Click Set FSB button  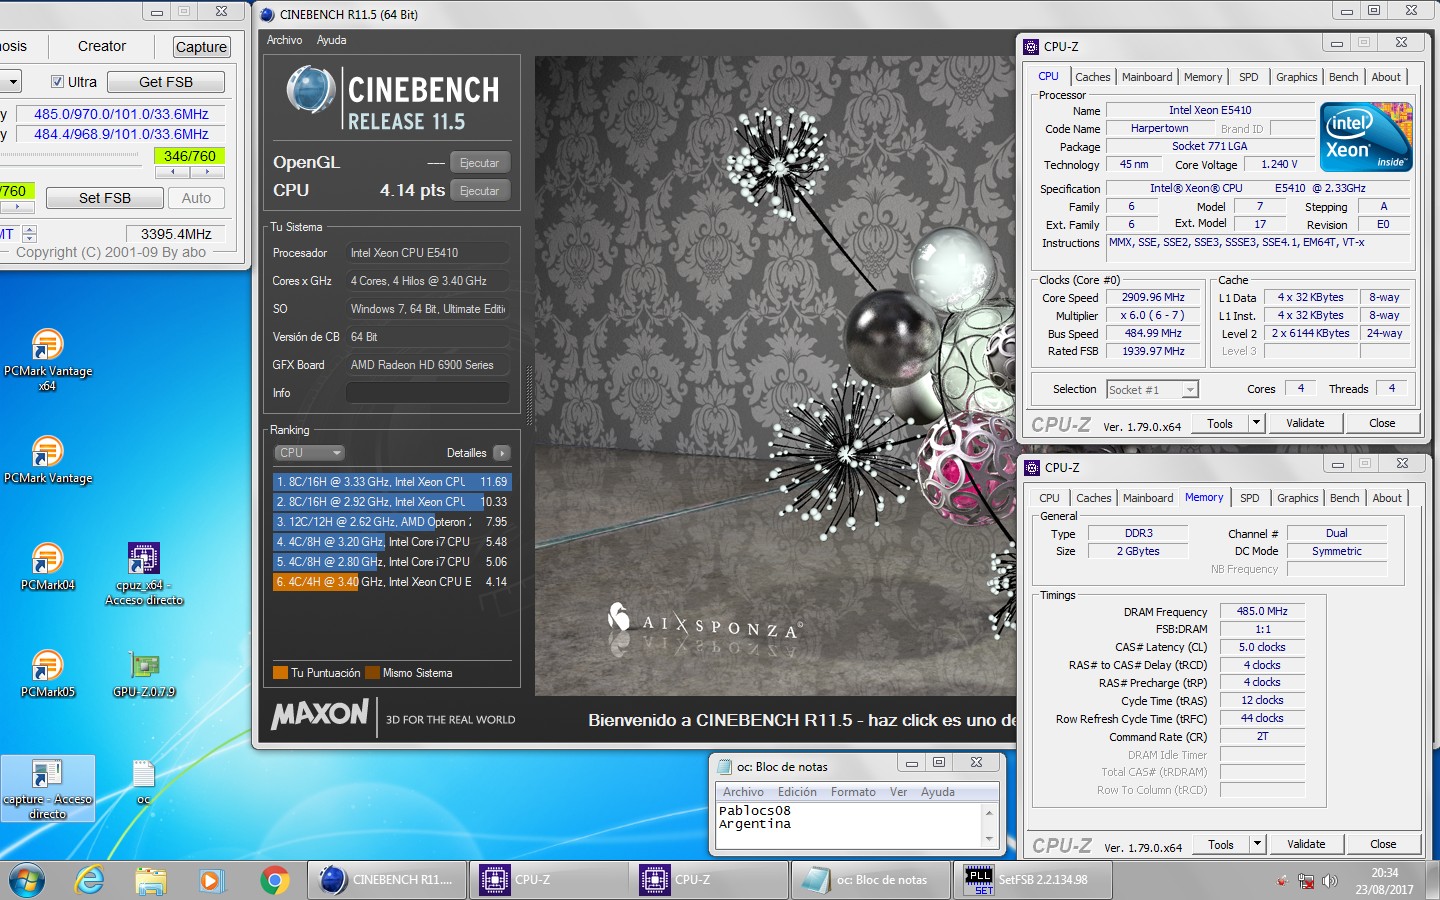click(x=105, y=198)
